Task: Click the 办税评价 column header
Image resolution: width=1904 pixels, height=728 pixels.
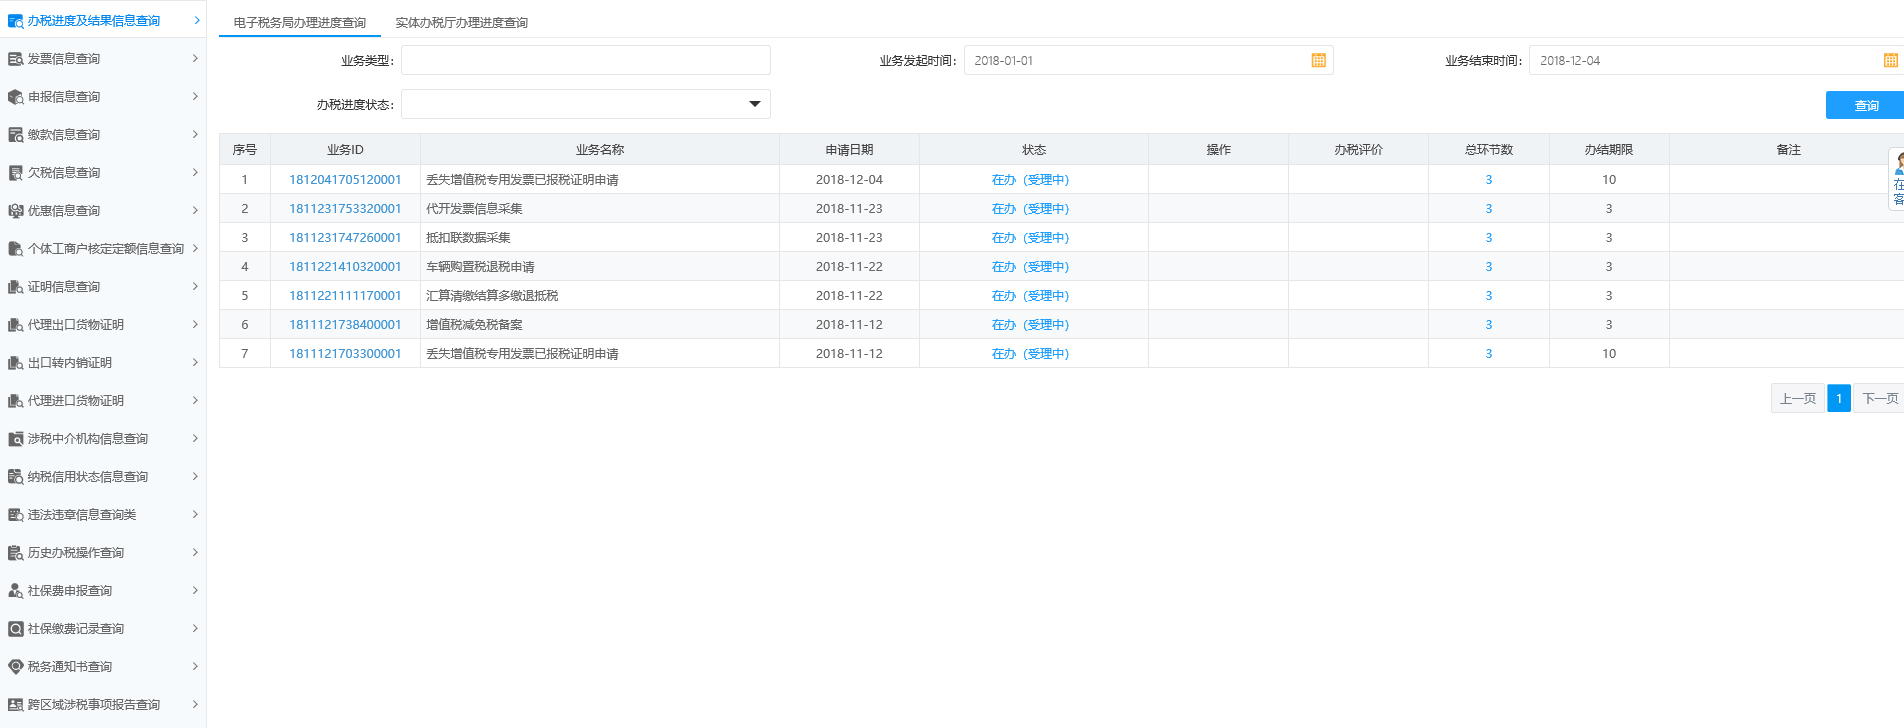Action: (1358, 150)
